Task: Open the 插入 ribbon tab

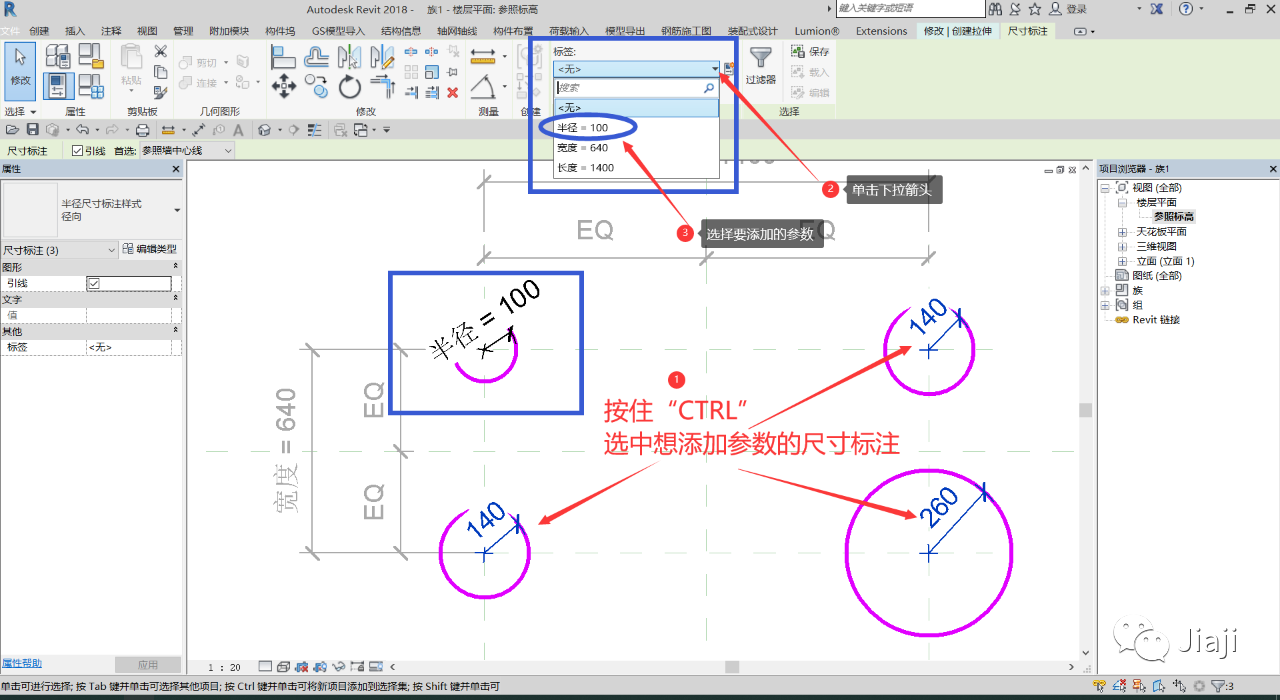Action: click(75, 31)
